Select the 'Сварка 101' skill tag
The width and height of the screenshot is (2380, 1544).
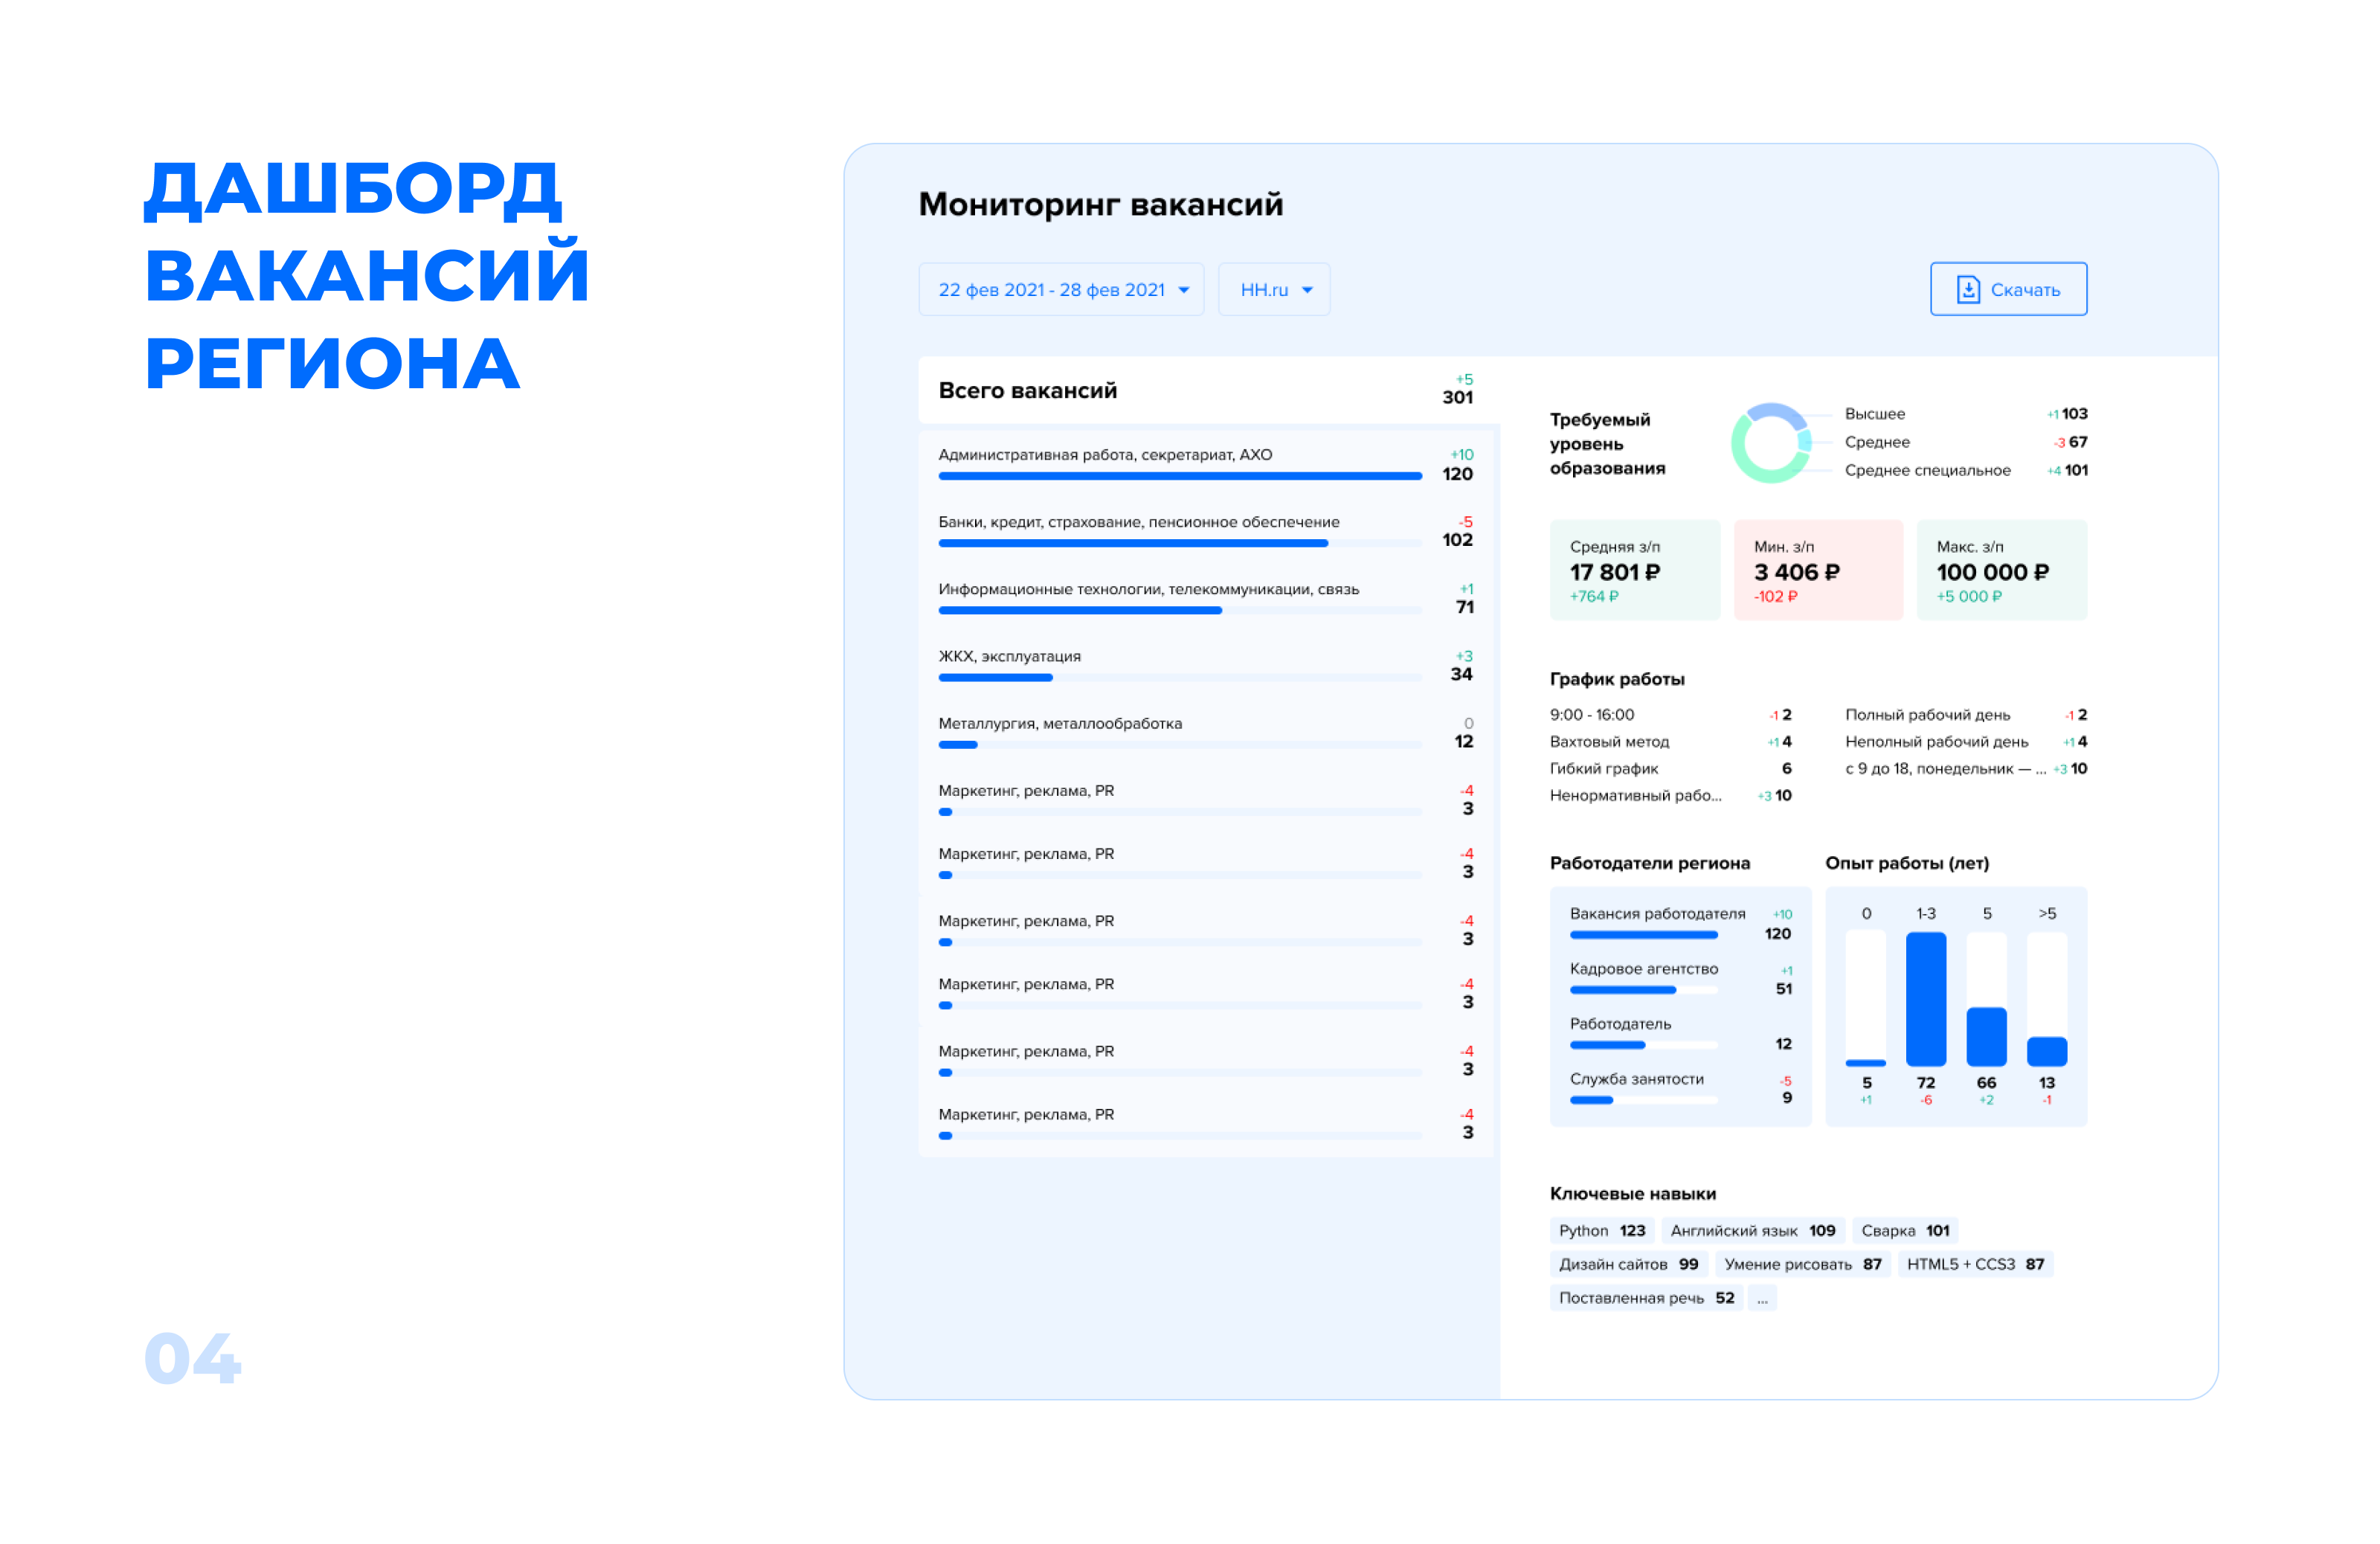pos(1904,1230)
